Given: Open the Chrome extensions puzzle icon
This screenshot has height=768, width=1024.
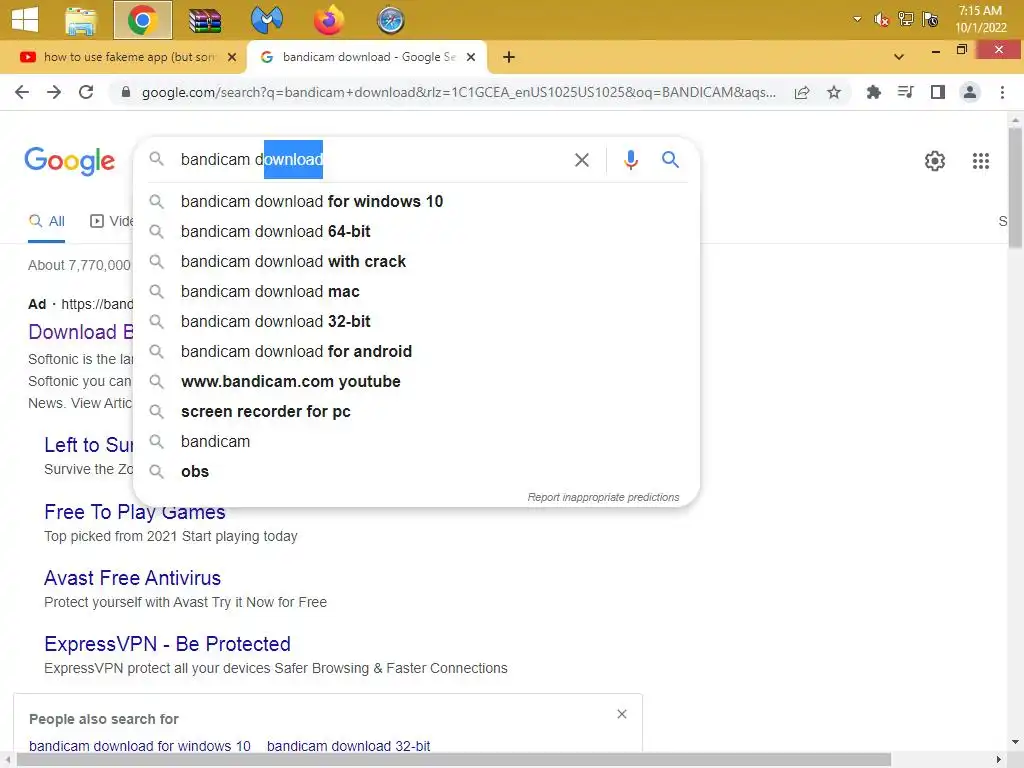Looking at the screenshot, I should [873, 92].
